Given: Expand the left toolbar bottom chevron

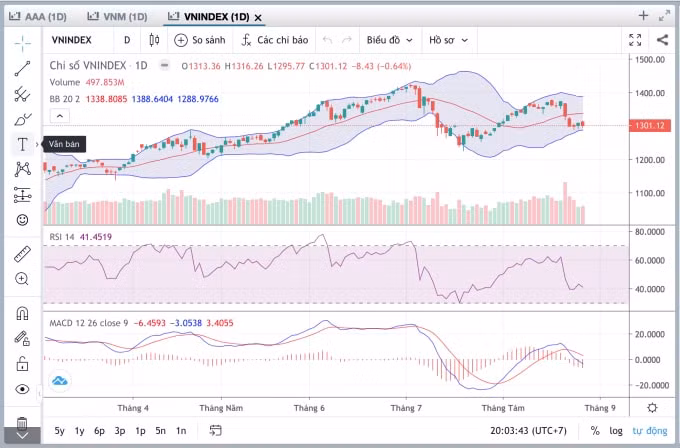Looking at the screenshot, I should [22, 435].
